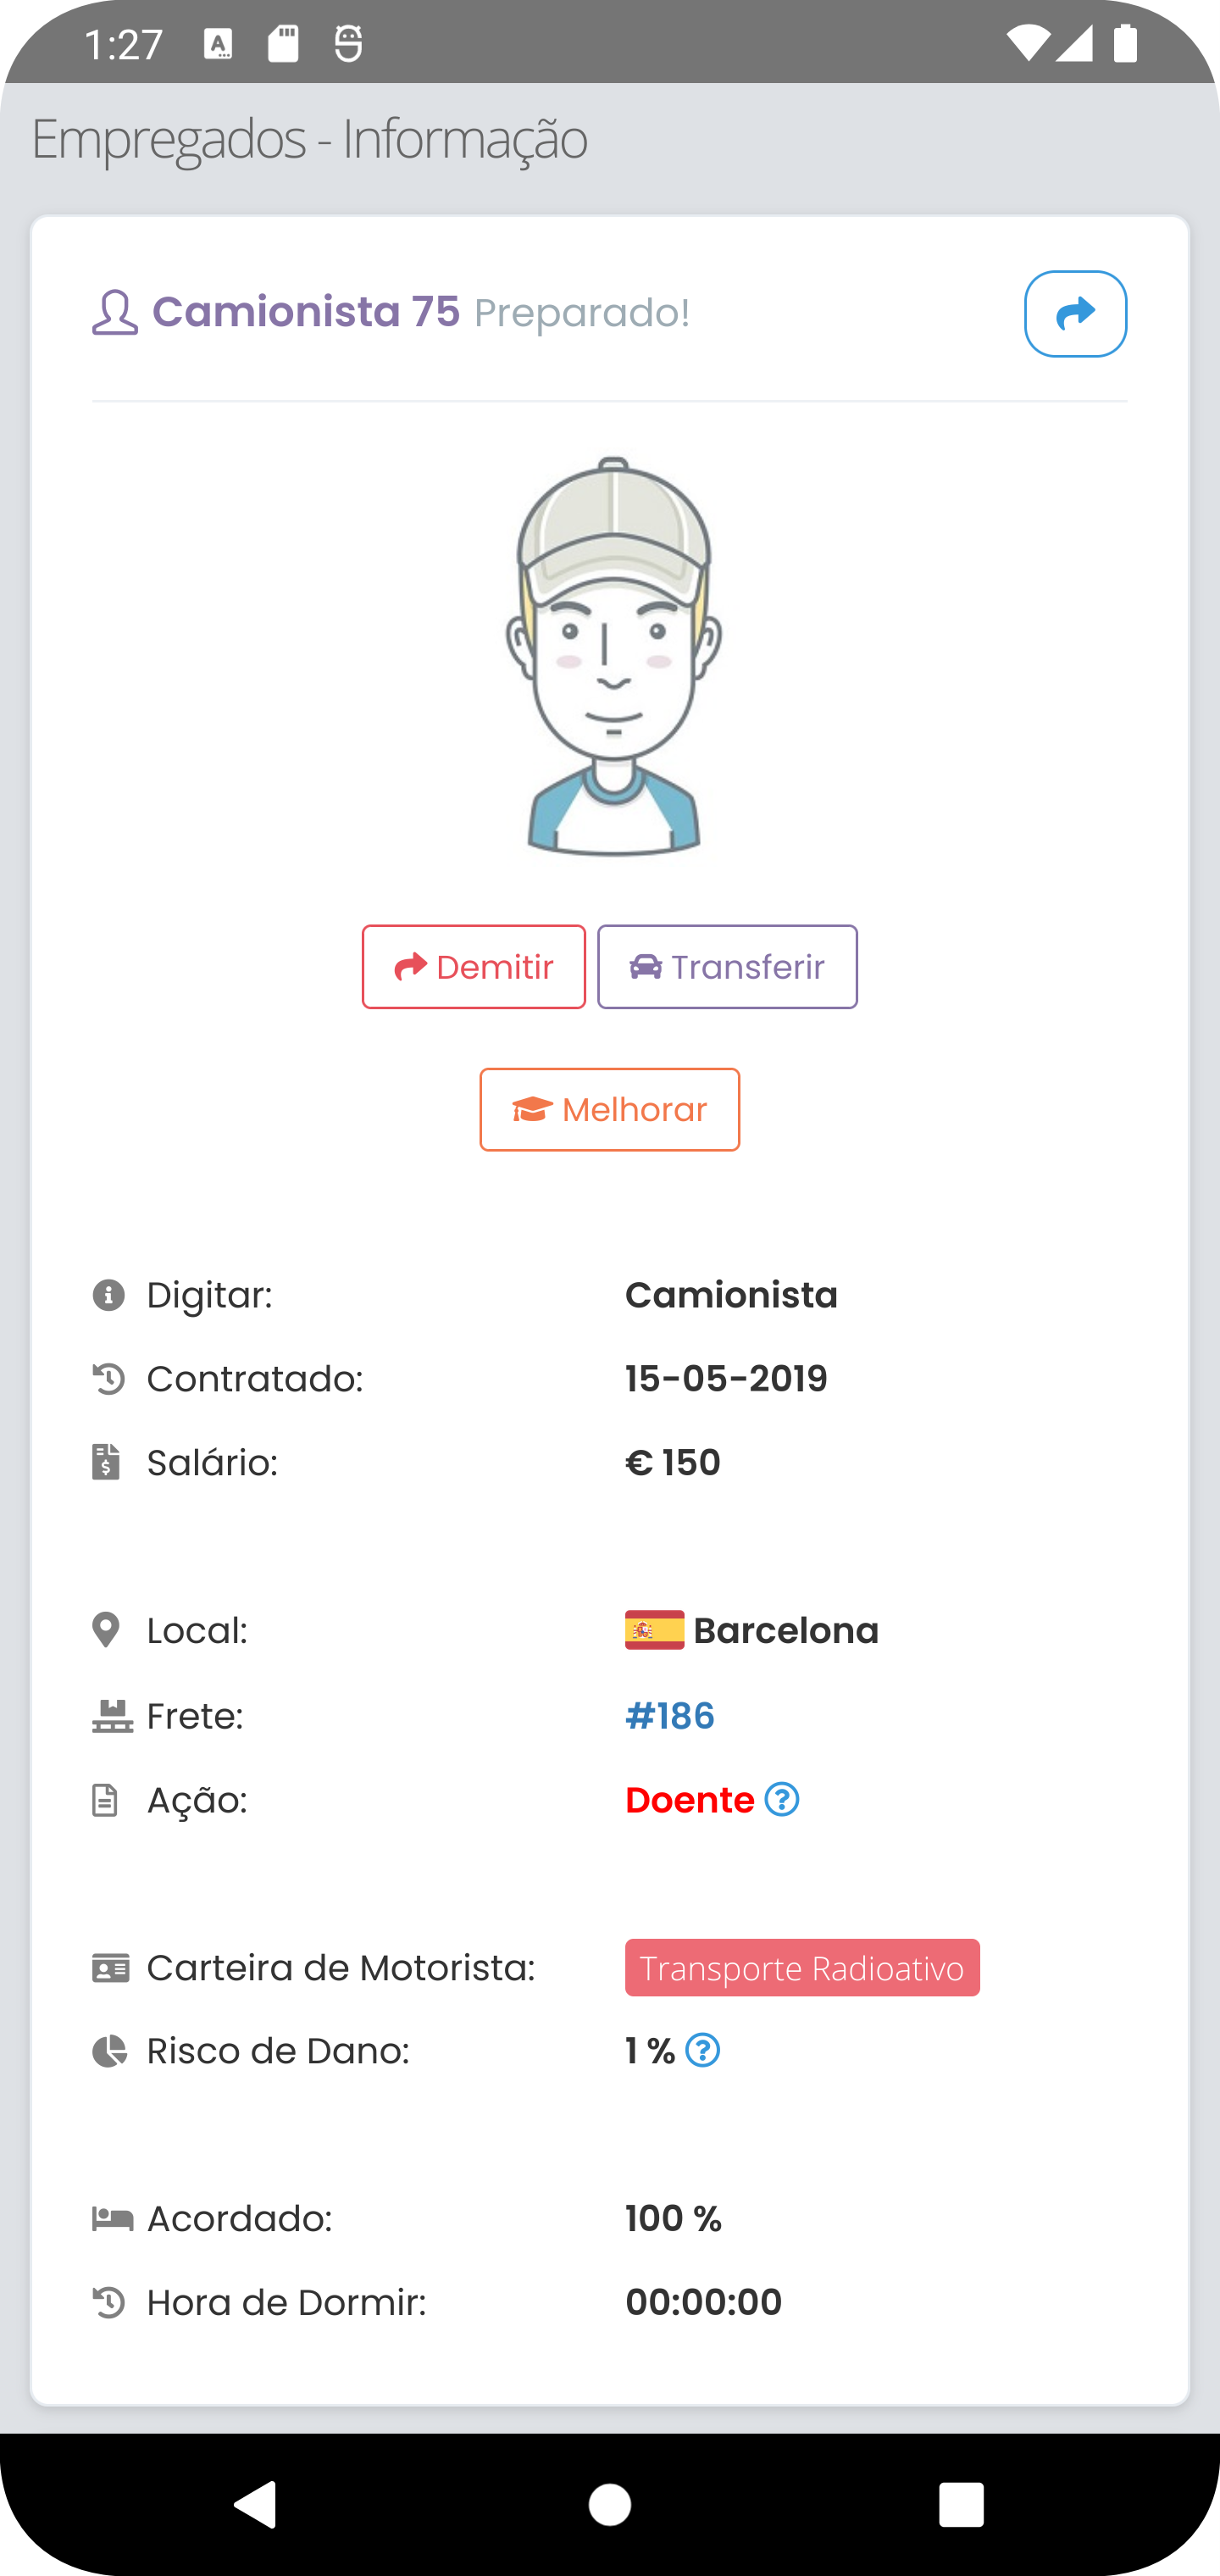Open the help icon next to Doente

(782, 1799)
